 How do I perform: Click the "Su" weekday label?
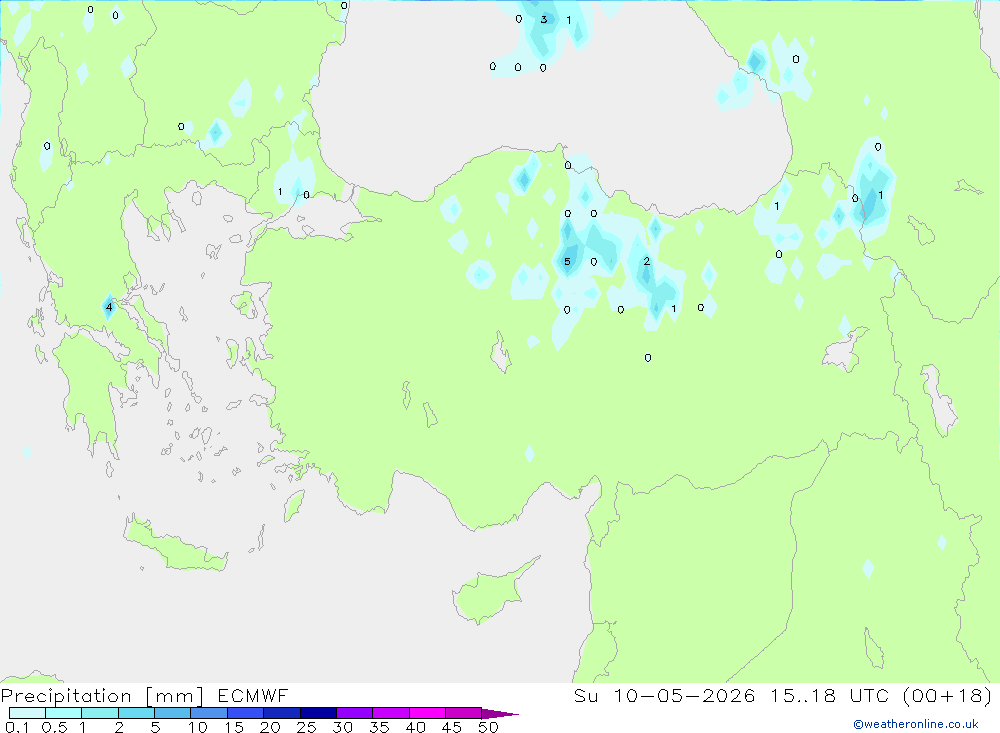pyautogui.click(x=586, y=695)
